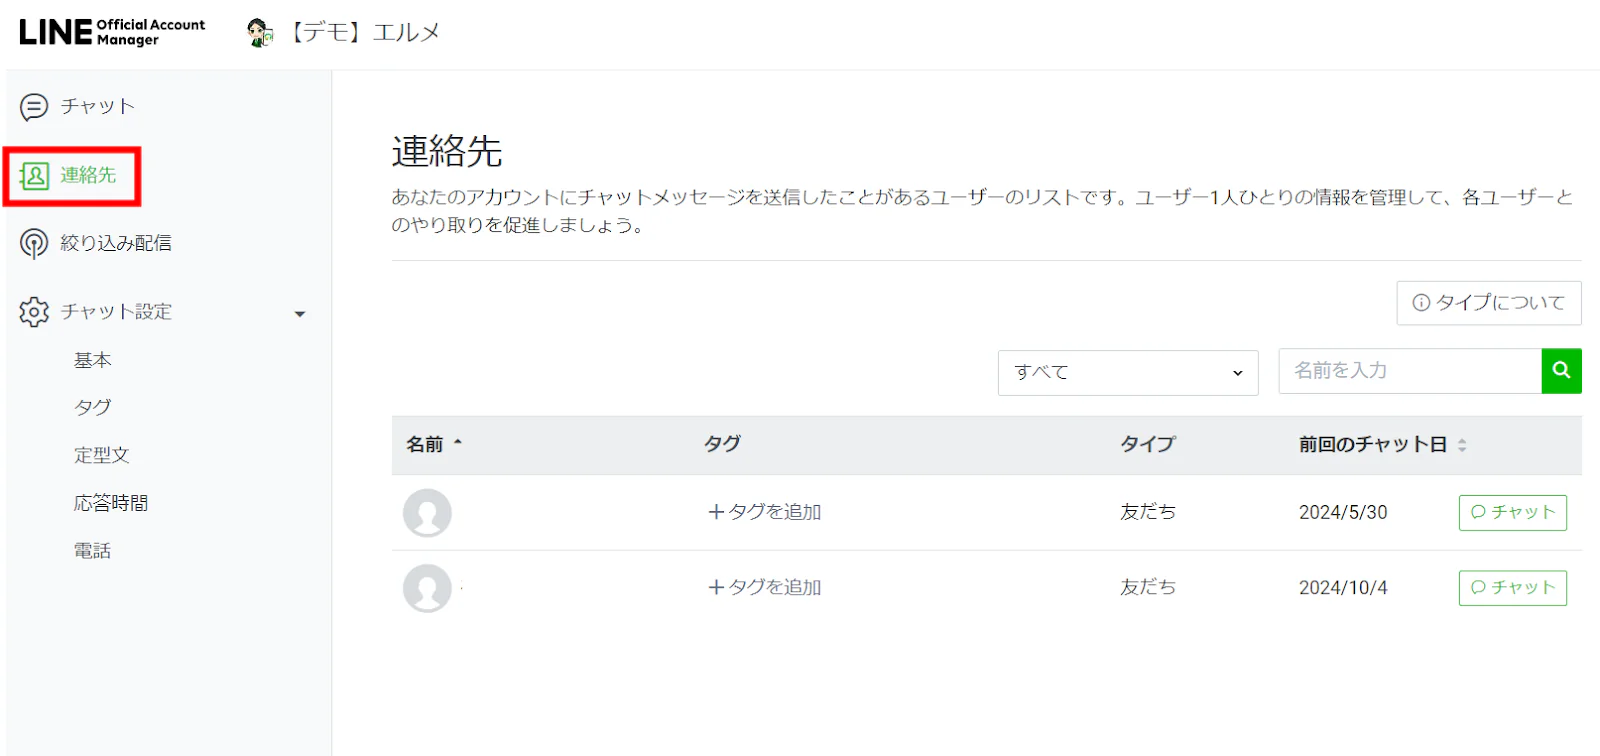Click the green search magnifier button

click(x=1561, y=371)
